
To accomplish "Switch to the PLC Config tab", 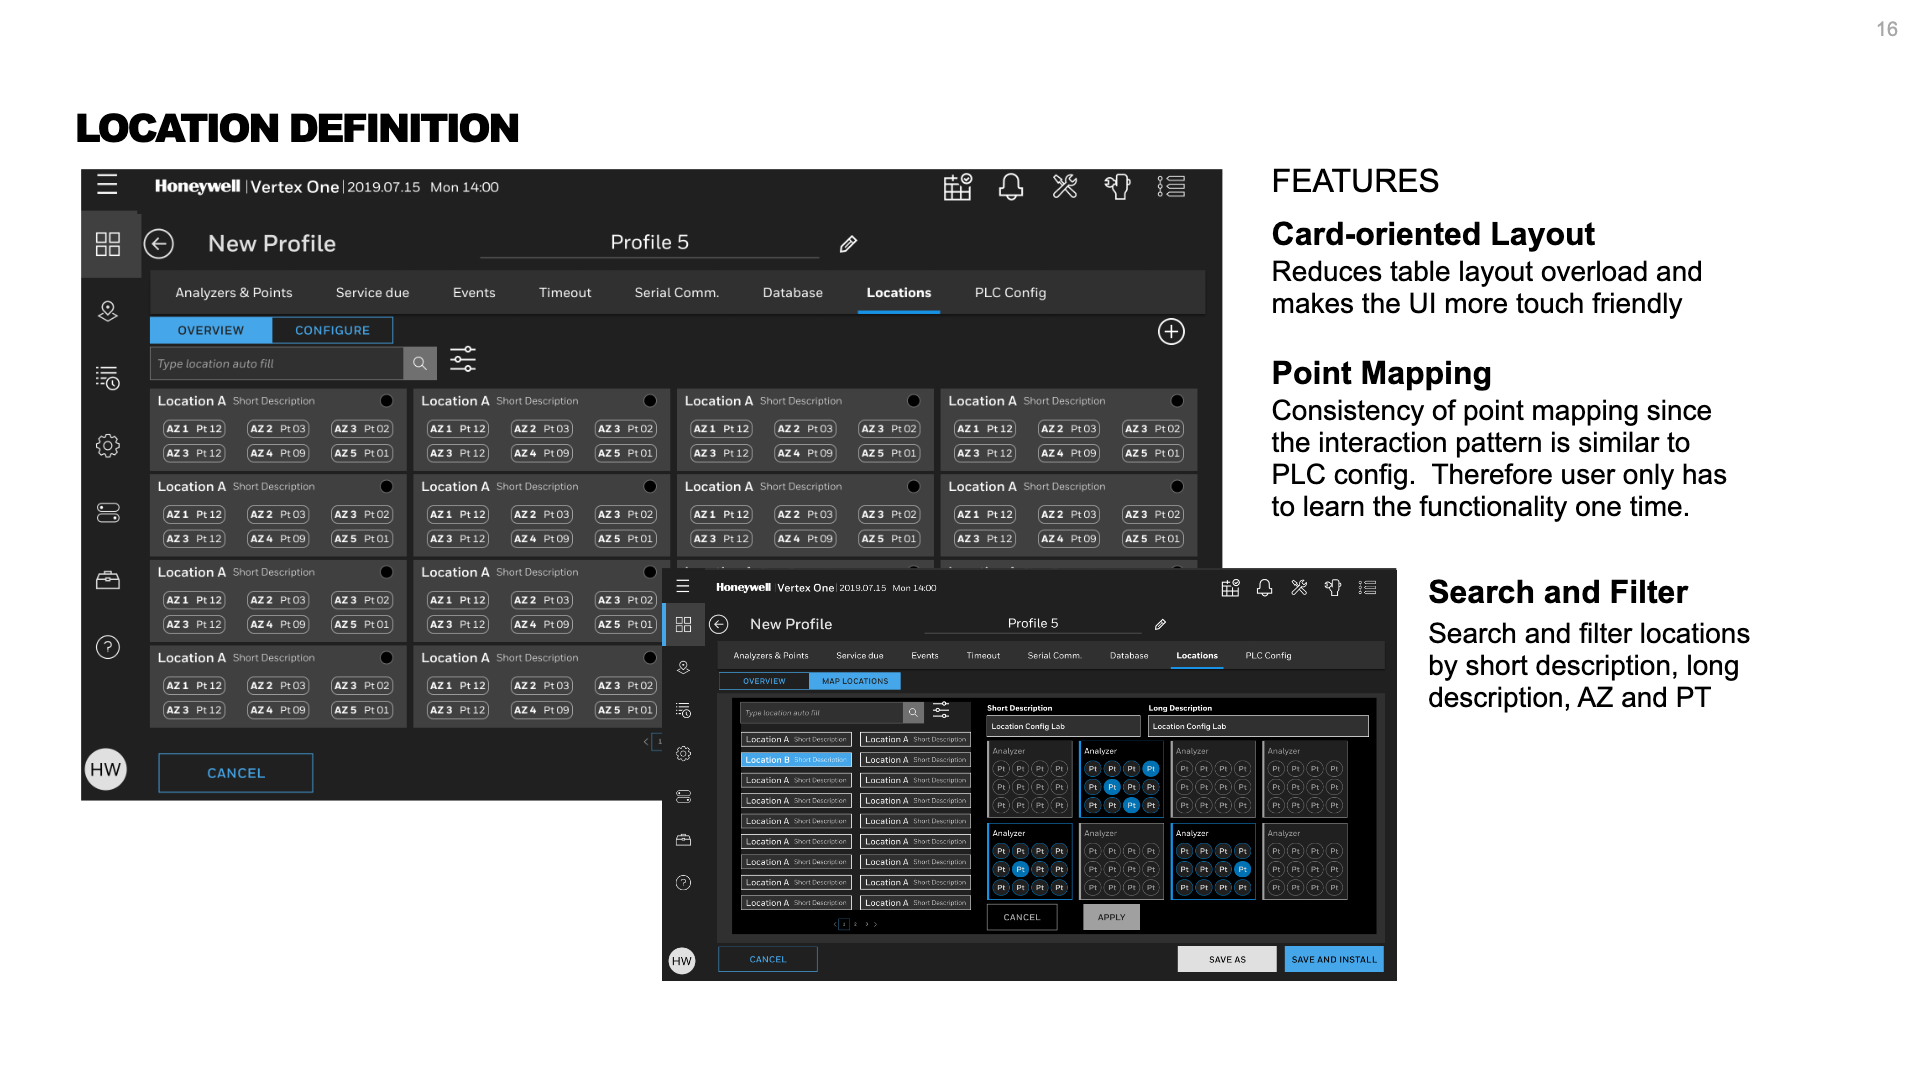I will pyautogui.click(x=1010, y=293).
